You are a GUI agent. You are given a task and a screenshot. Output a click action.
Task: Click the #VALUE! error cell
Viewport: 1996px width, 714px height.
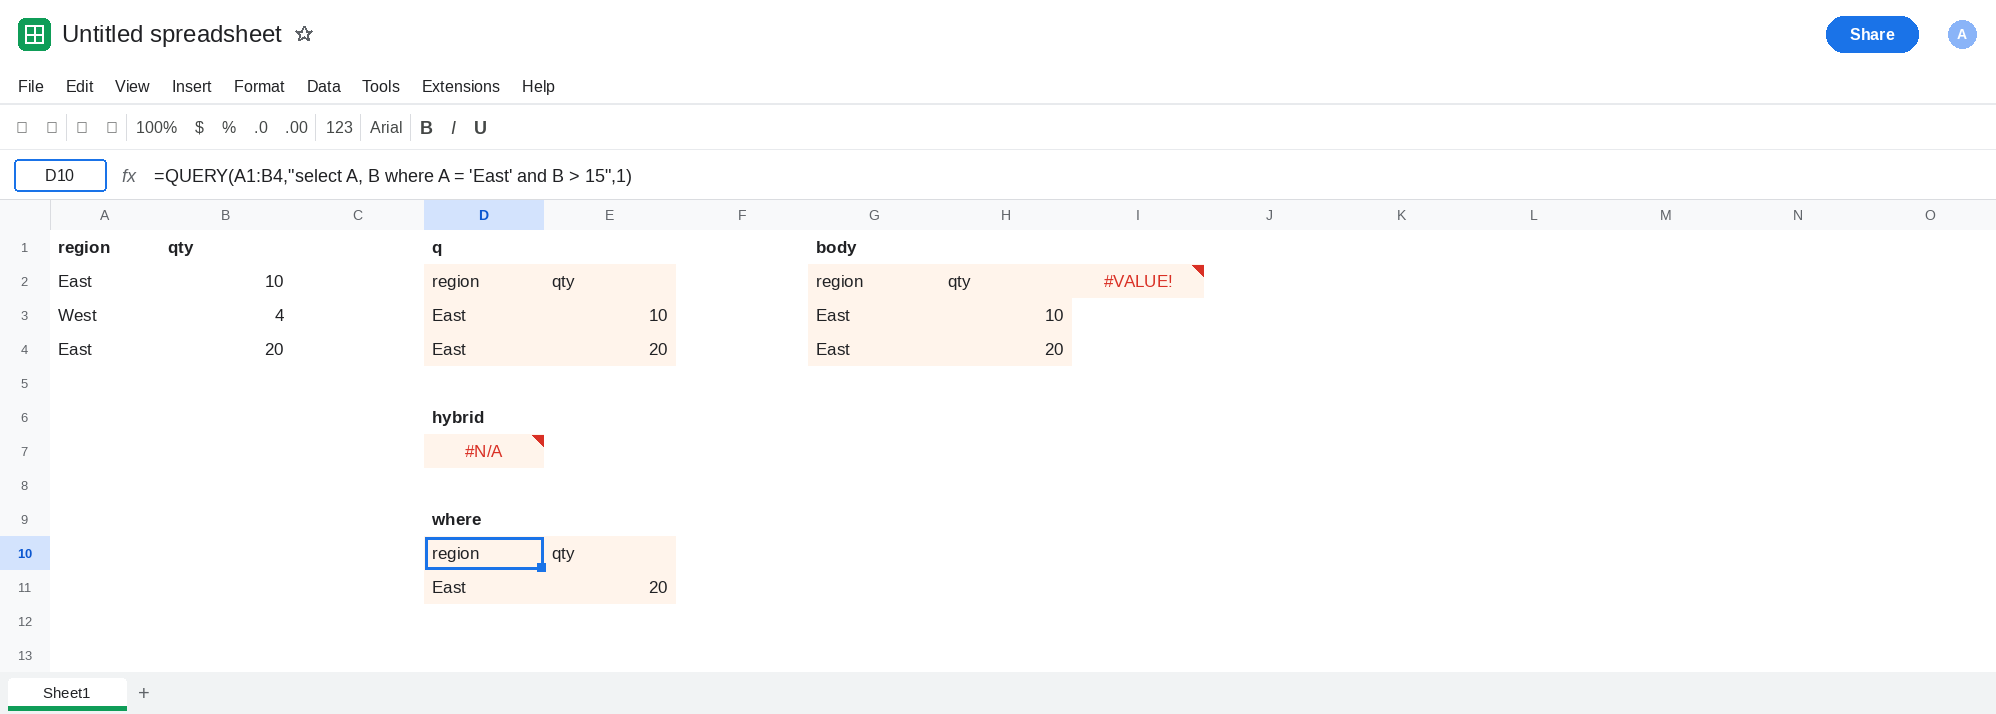tap(1138, 281)
